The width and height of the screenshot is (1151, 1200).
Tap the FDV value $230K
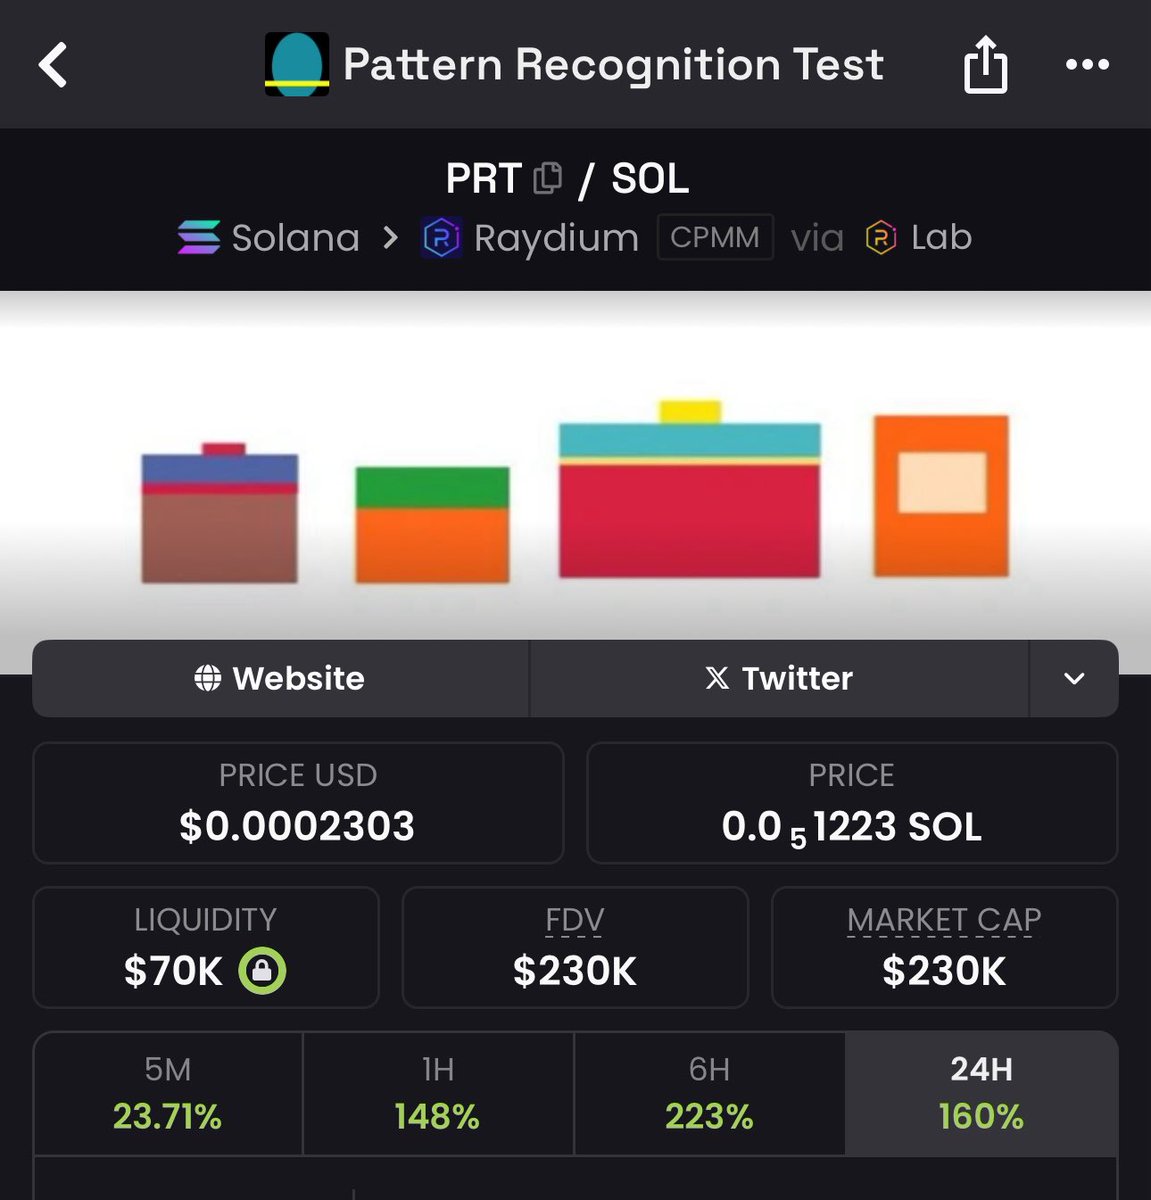click(x=575, y=971)
